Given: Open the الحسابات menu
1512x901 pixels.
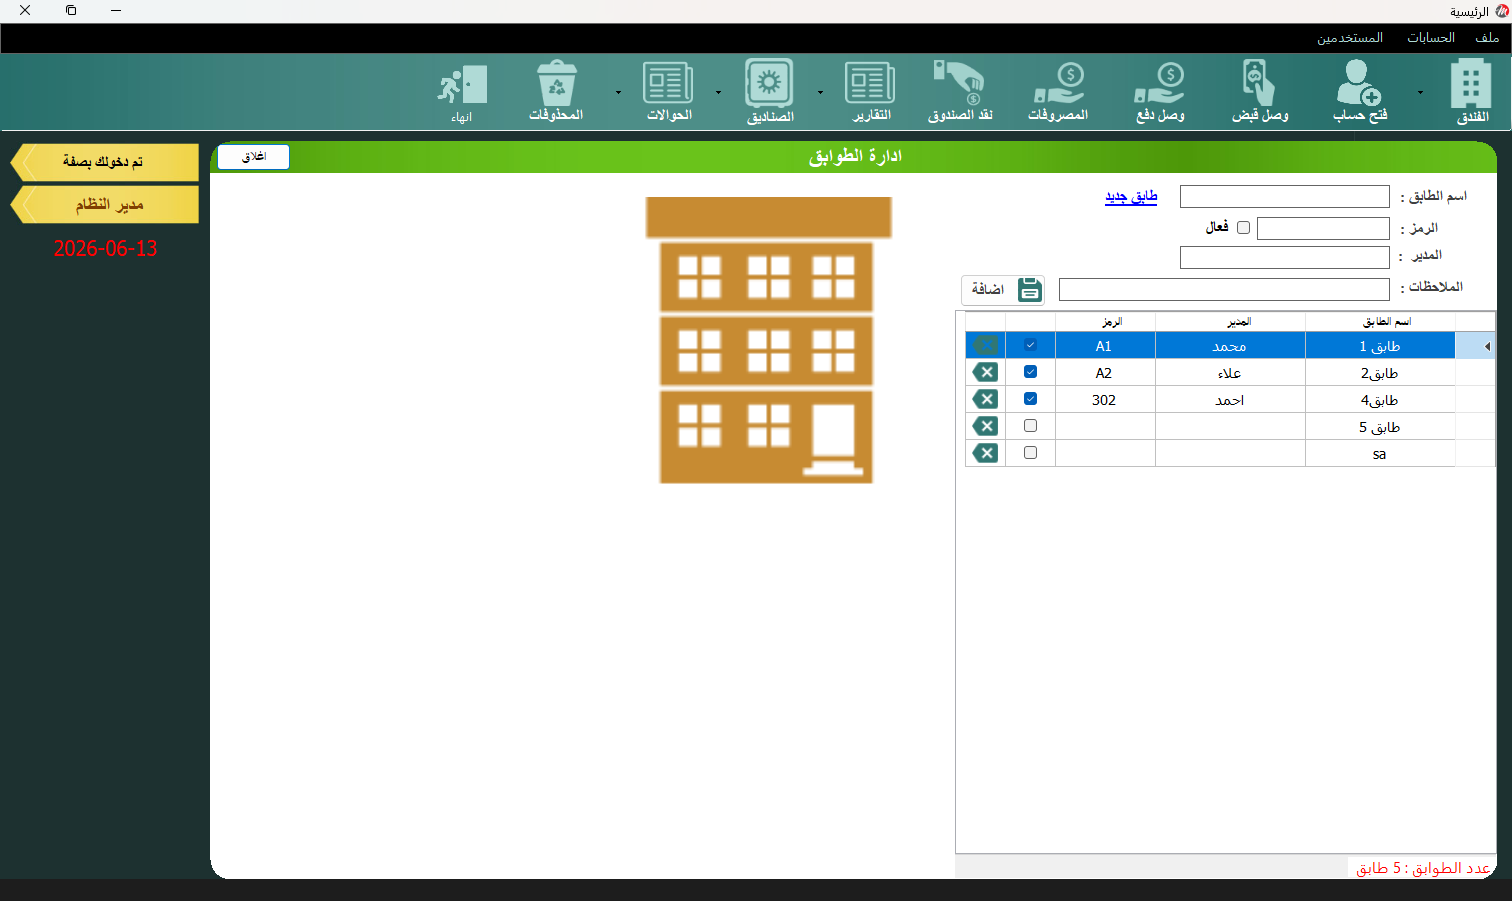Looking at the screenshot, I should pyautogui.click(x=1431, y=37).
